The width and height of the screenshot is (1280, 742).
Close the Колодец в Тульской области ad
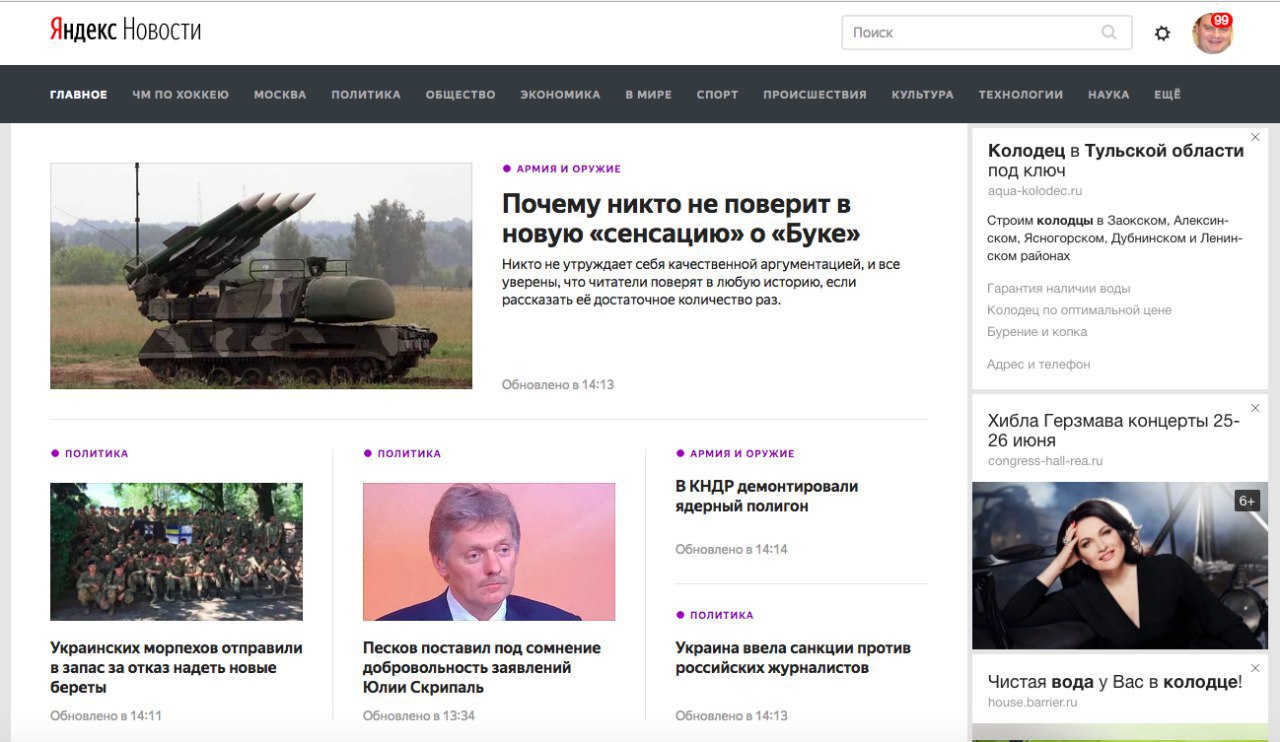(x=1256, y=137)
